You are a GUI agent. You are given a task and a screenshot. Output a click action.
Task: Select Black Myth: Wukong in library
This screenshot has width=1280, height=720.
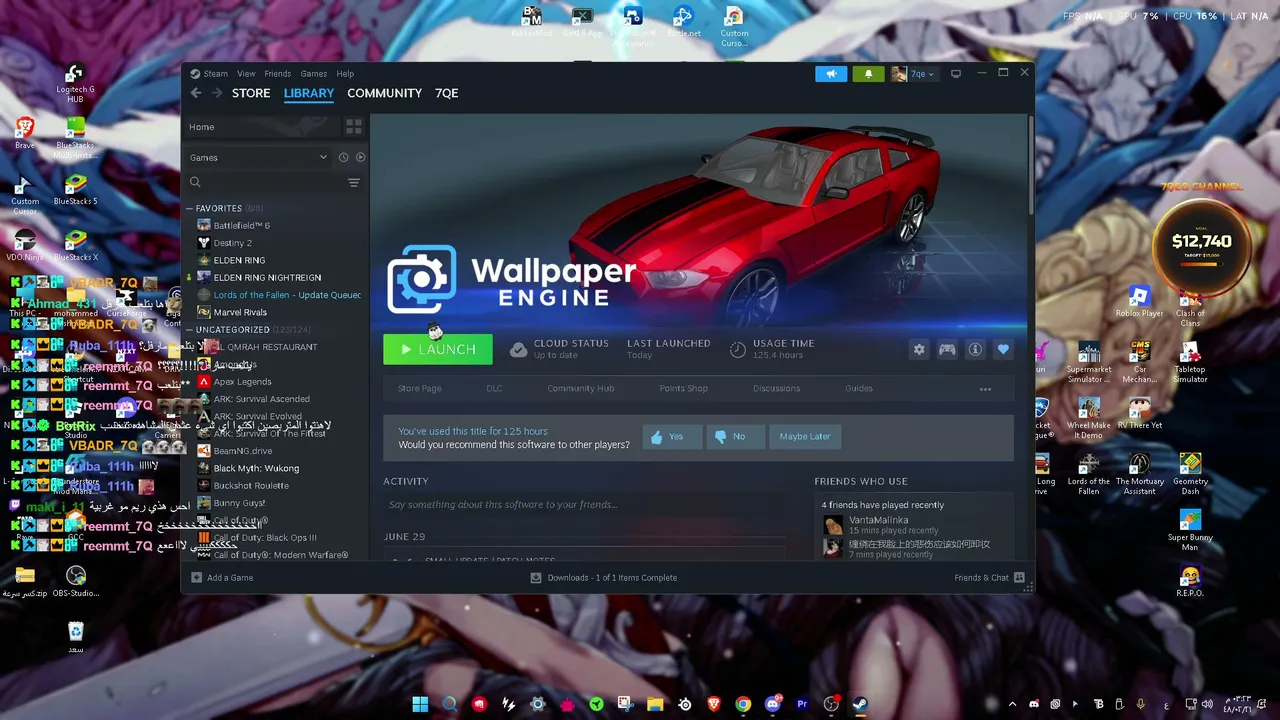[256, 468]
